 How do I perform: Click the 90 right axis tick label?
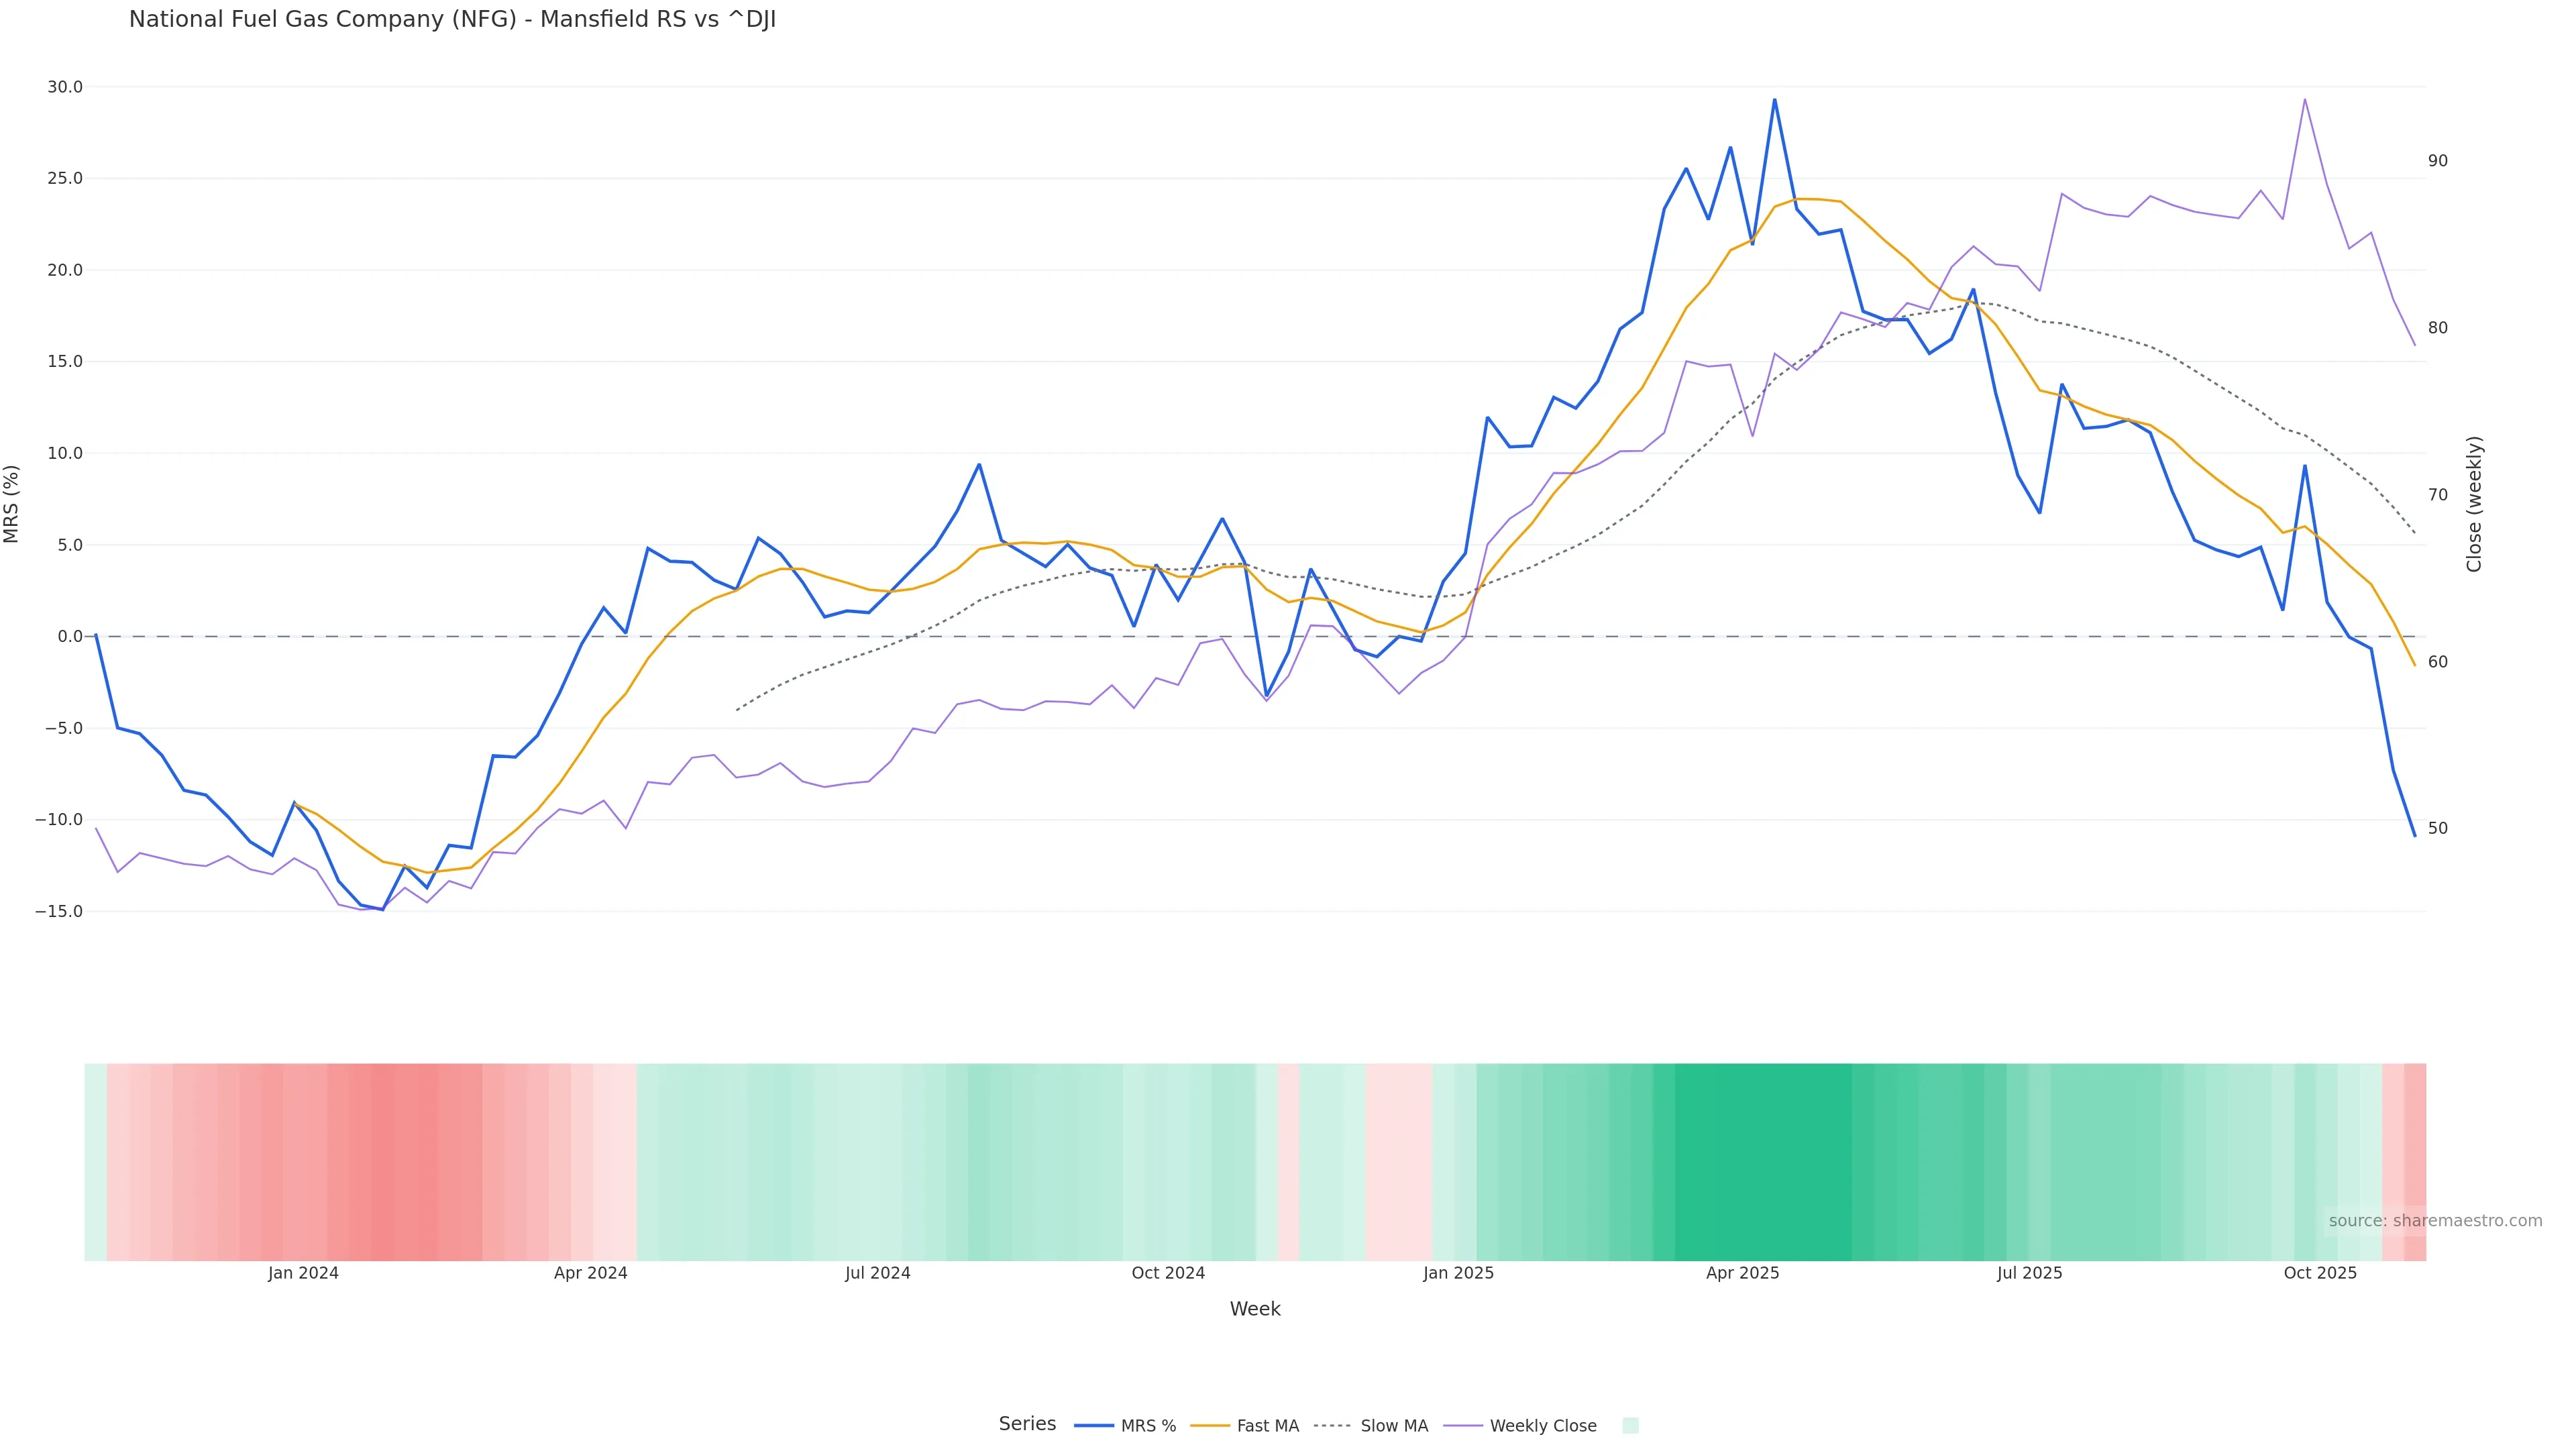coord(2438,161)
